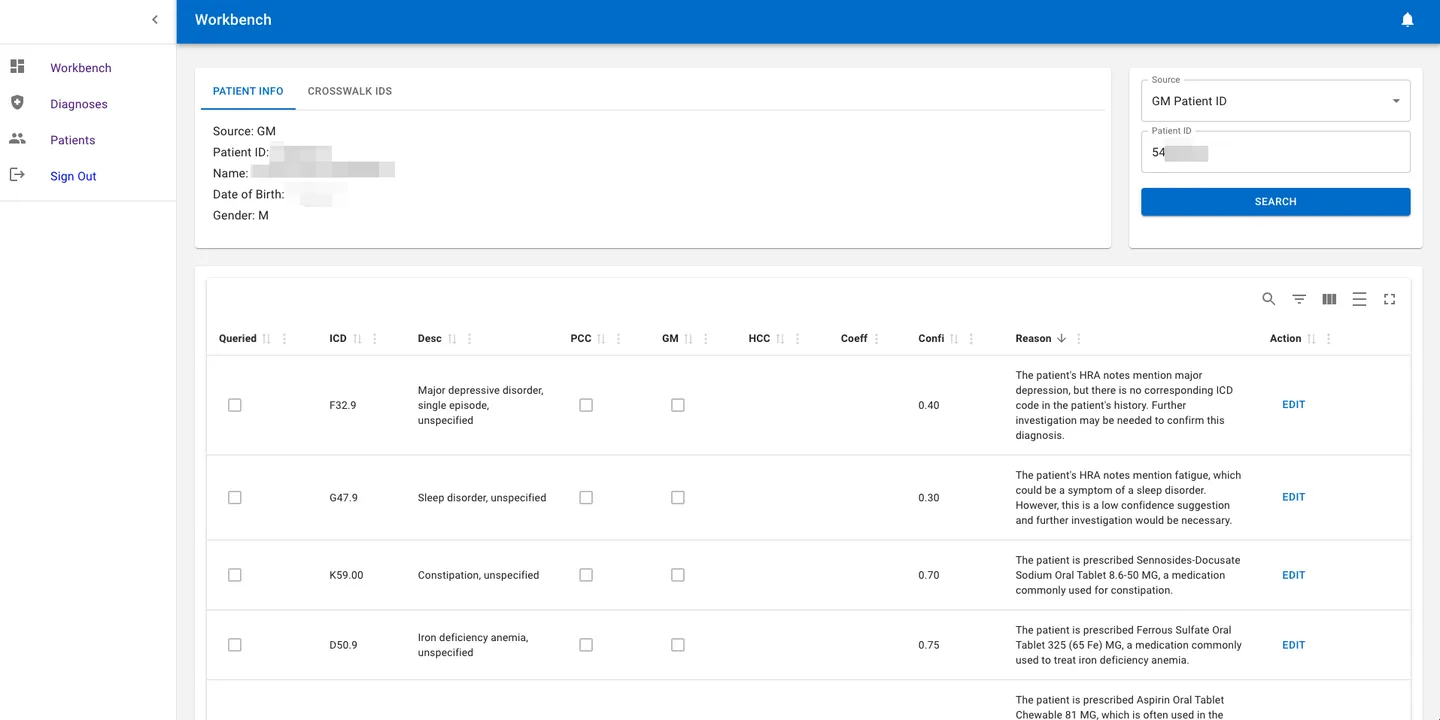
Task: Toggle sort order on the Confi column
Action: tap(956, 338)
